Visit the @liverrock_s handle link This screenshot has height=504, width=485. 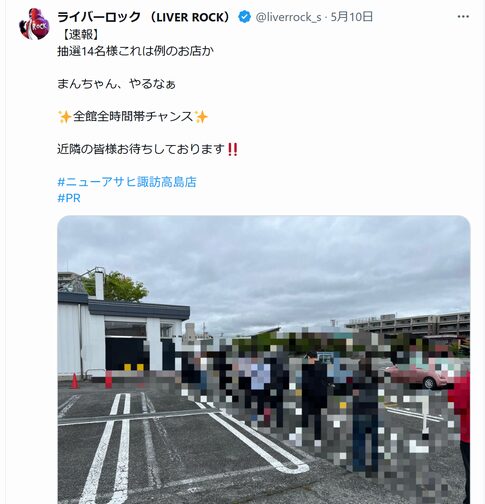coord(288,17)
